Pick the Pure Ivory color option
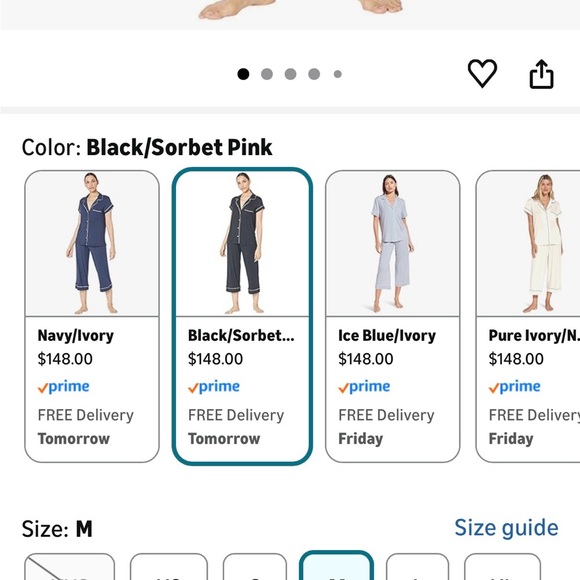 [528, 316]
